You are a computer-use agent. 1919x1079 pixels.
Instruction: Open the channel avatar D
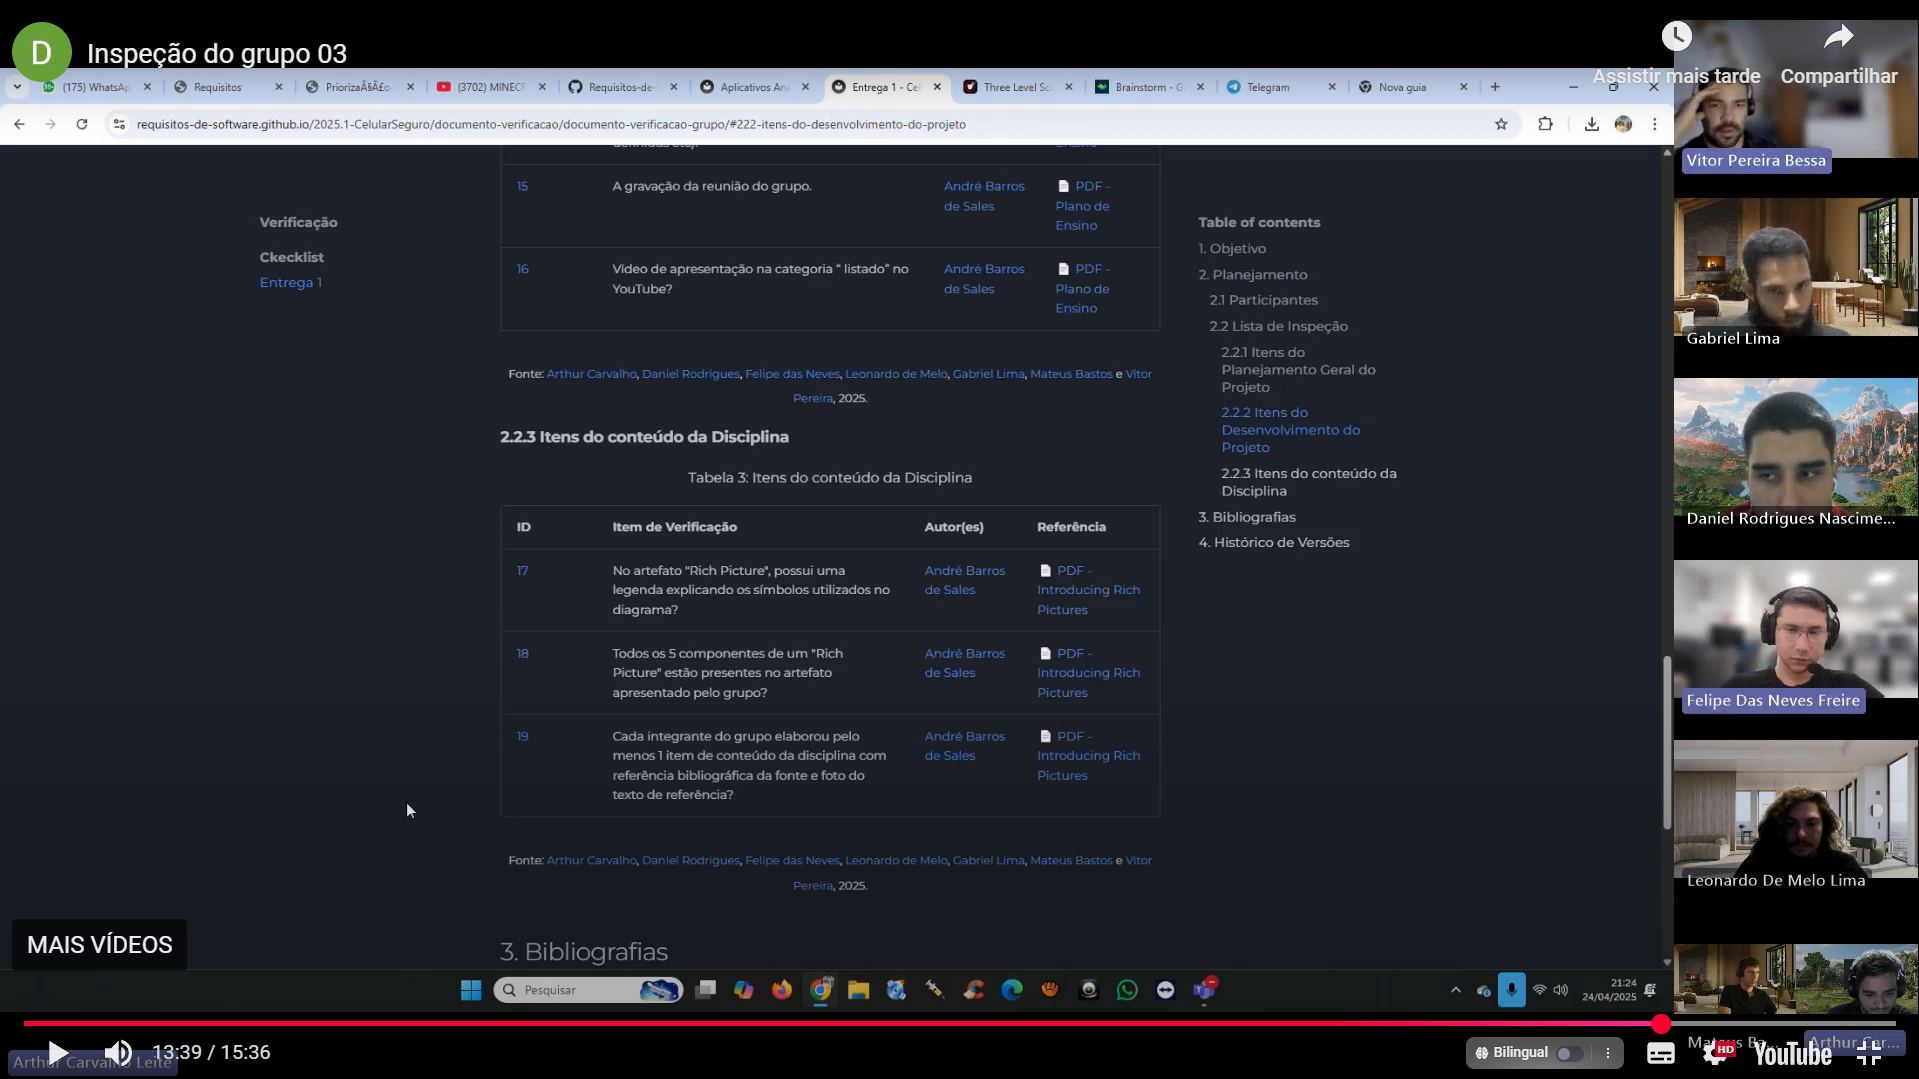click(x=42, y=53)
